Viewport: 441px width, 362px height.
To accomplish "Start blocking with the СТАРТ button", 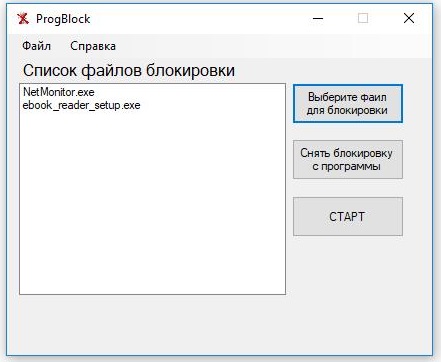I will (x=348, y=217).
